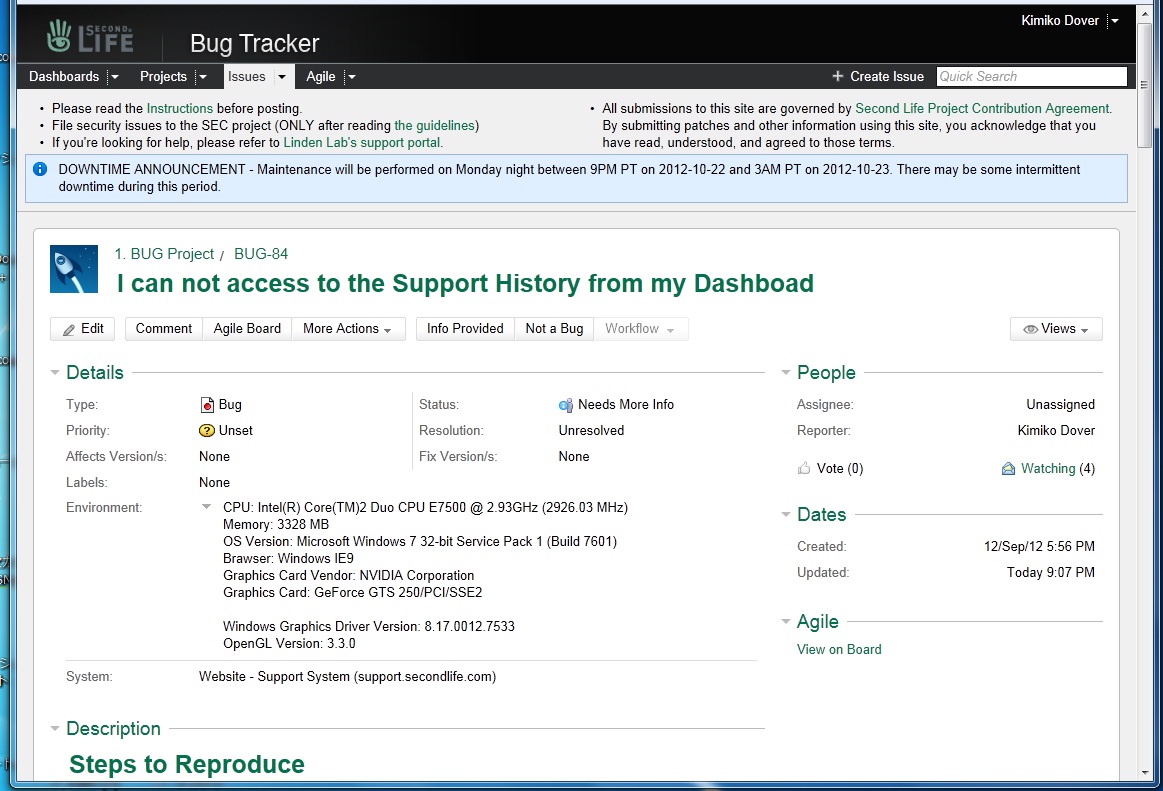
Task: Collapse the Details section
Action: click(x=54, y=372)
